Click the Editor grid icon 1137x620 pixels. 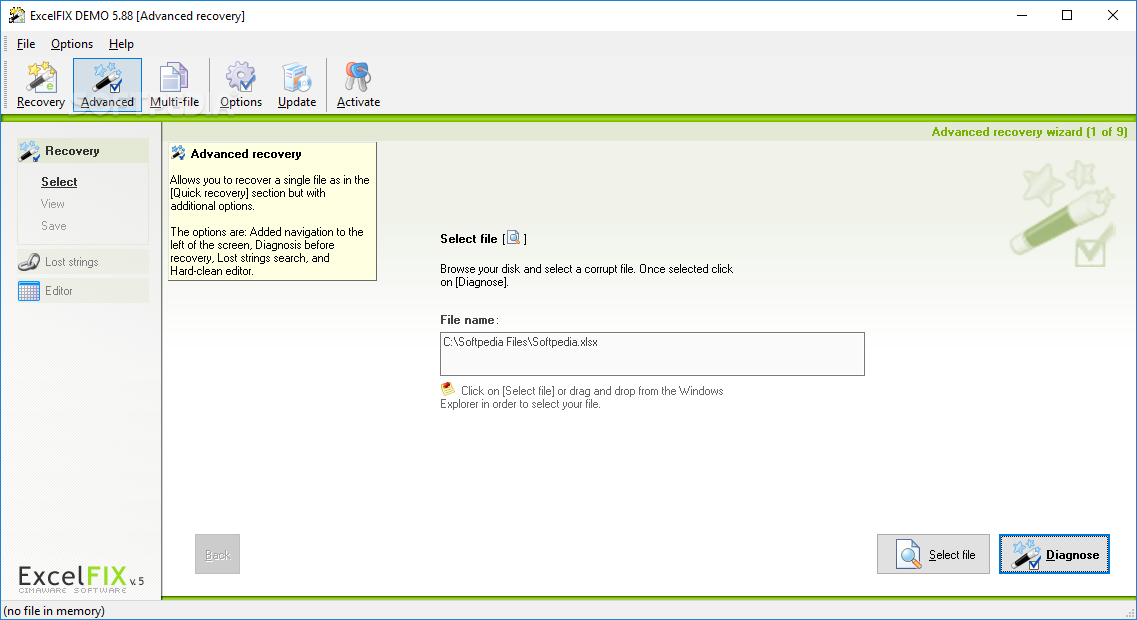(x=29, y=291)
